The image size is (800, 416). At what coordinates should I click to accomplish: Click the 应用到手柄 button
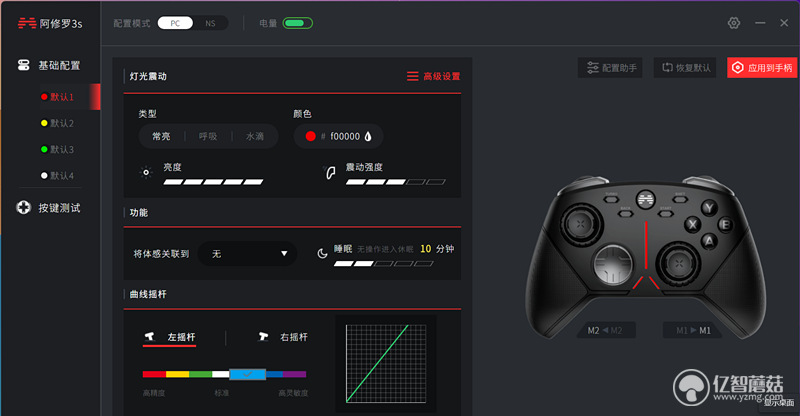pos(762,67)
